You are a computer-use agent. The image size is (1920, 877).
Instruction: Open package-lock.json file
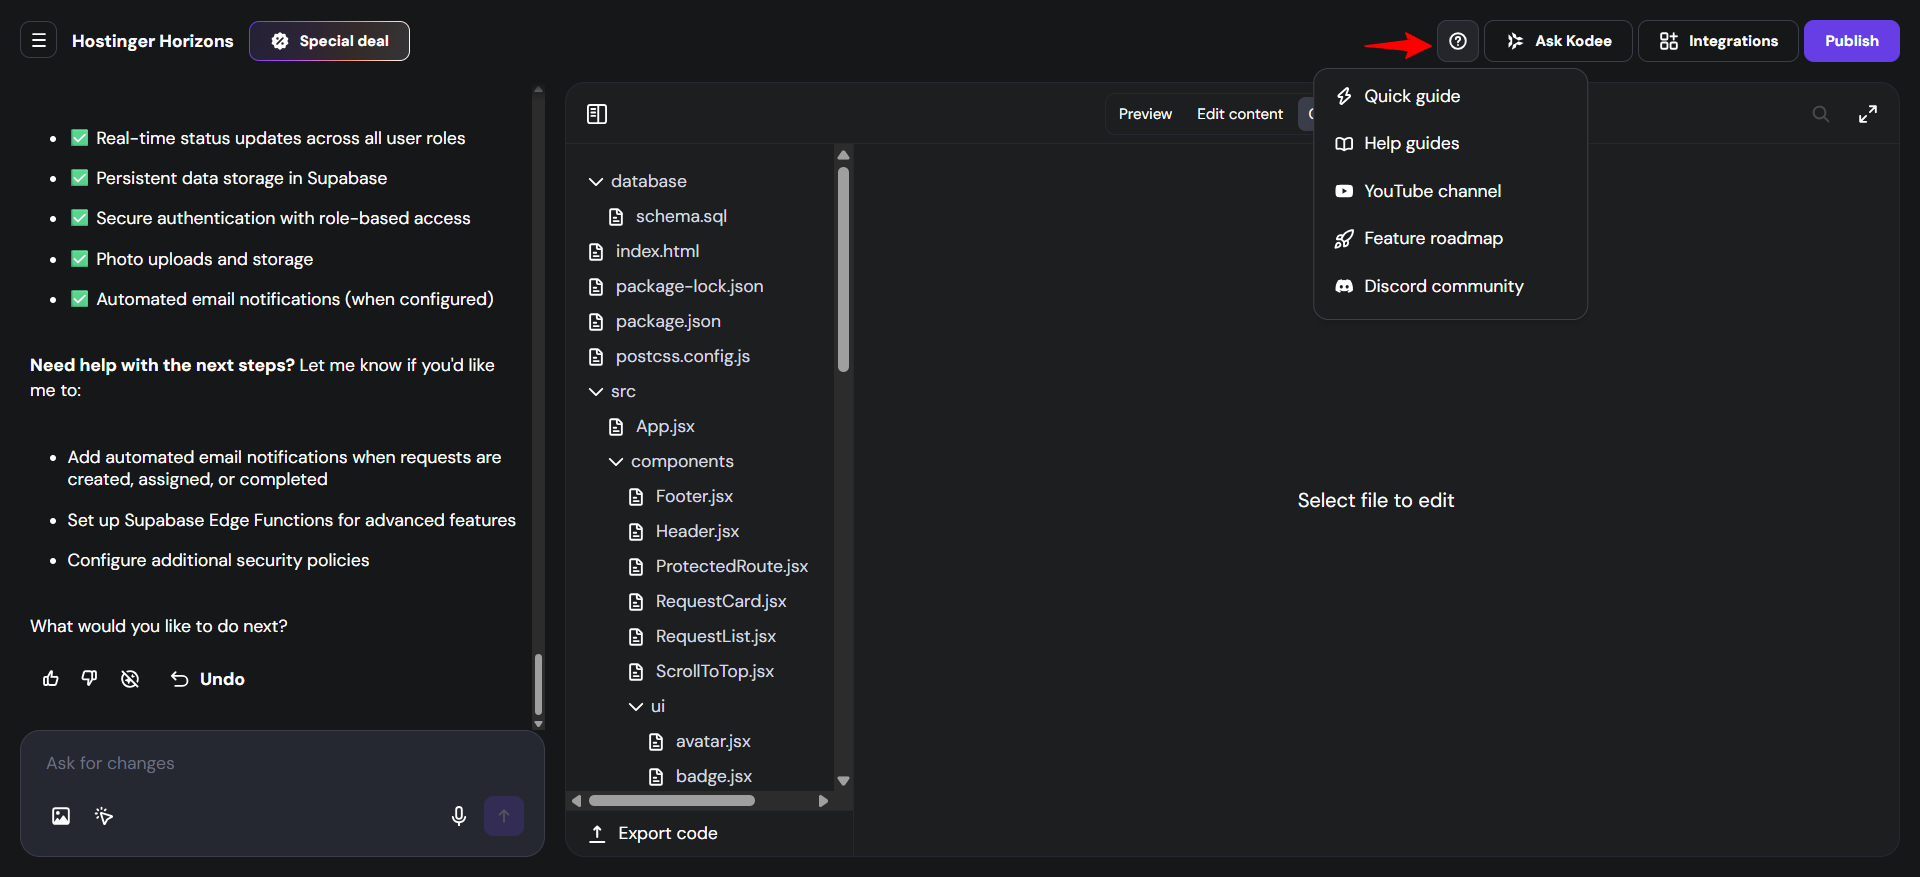point(690,287)
